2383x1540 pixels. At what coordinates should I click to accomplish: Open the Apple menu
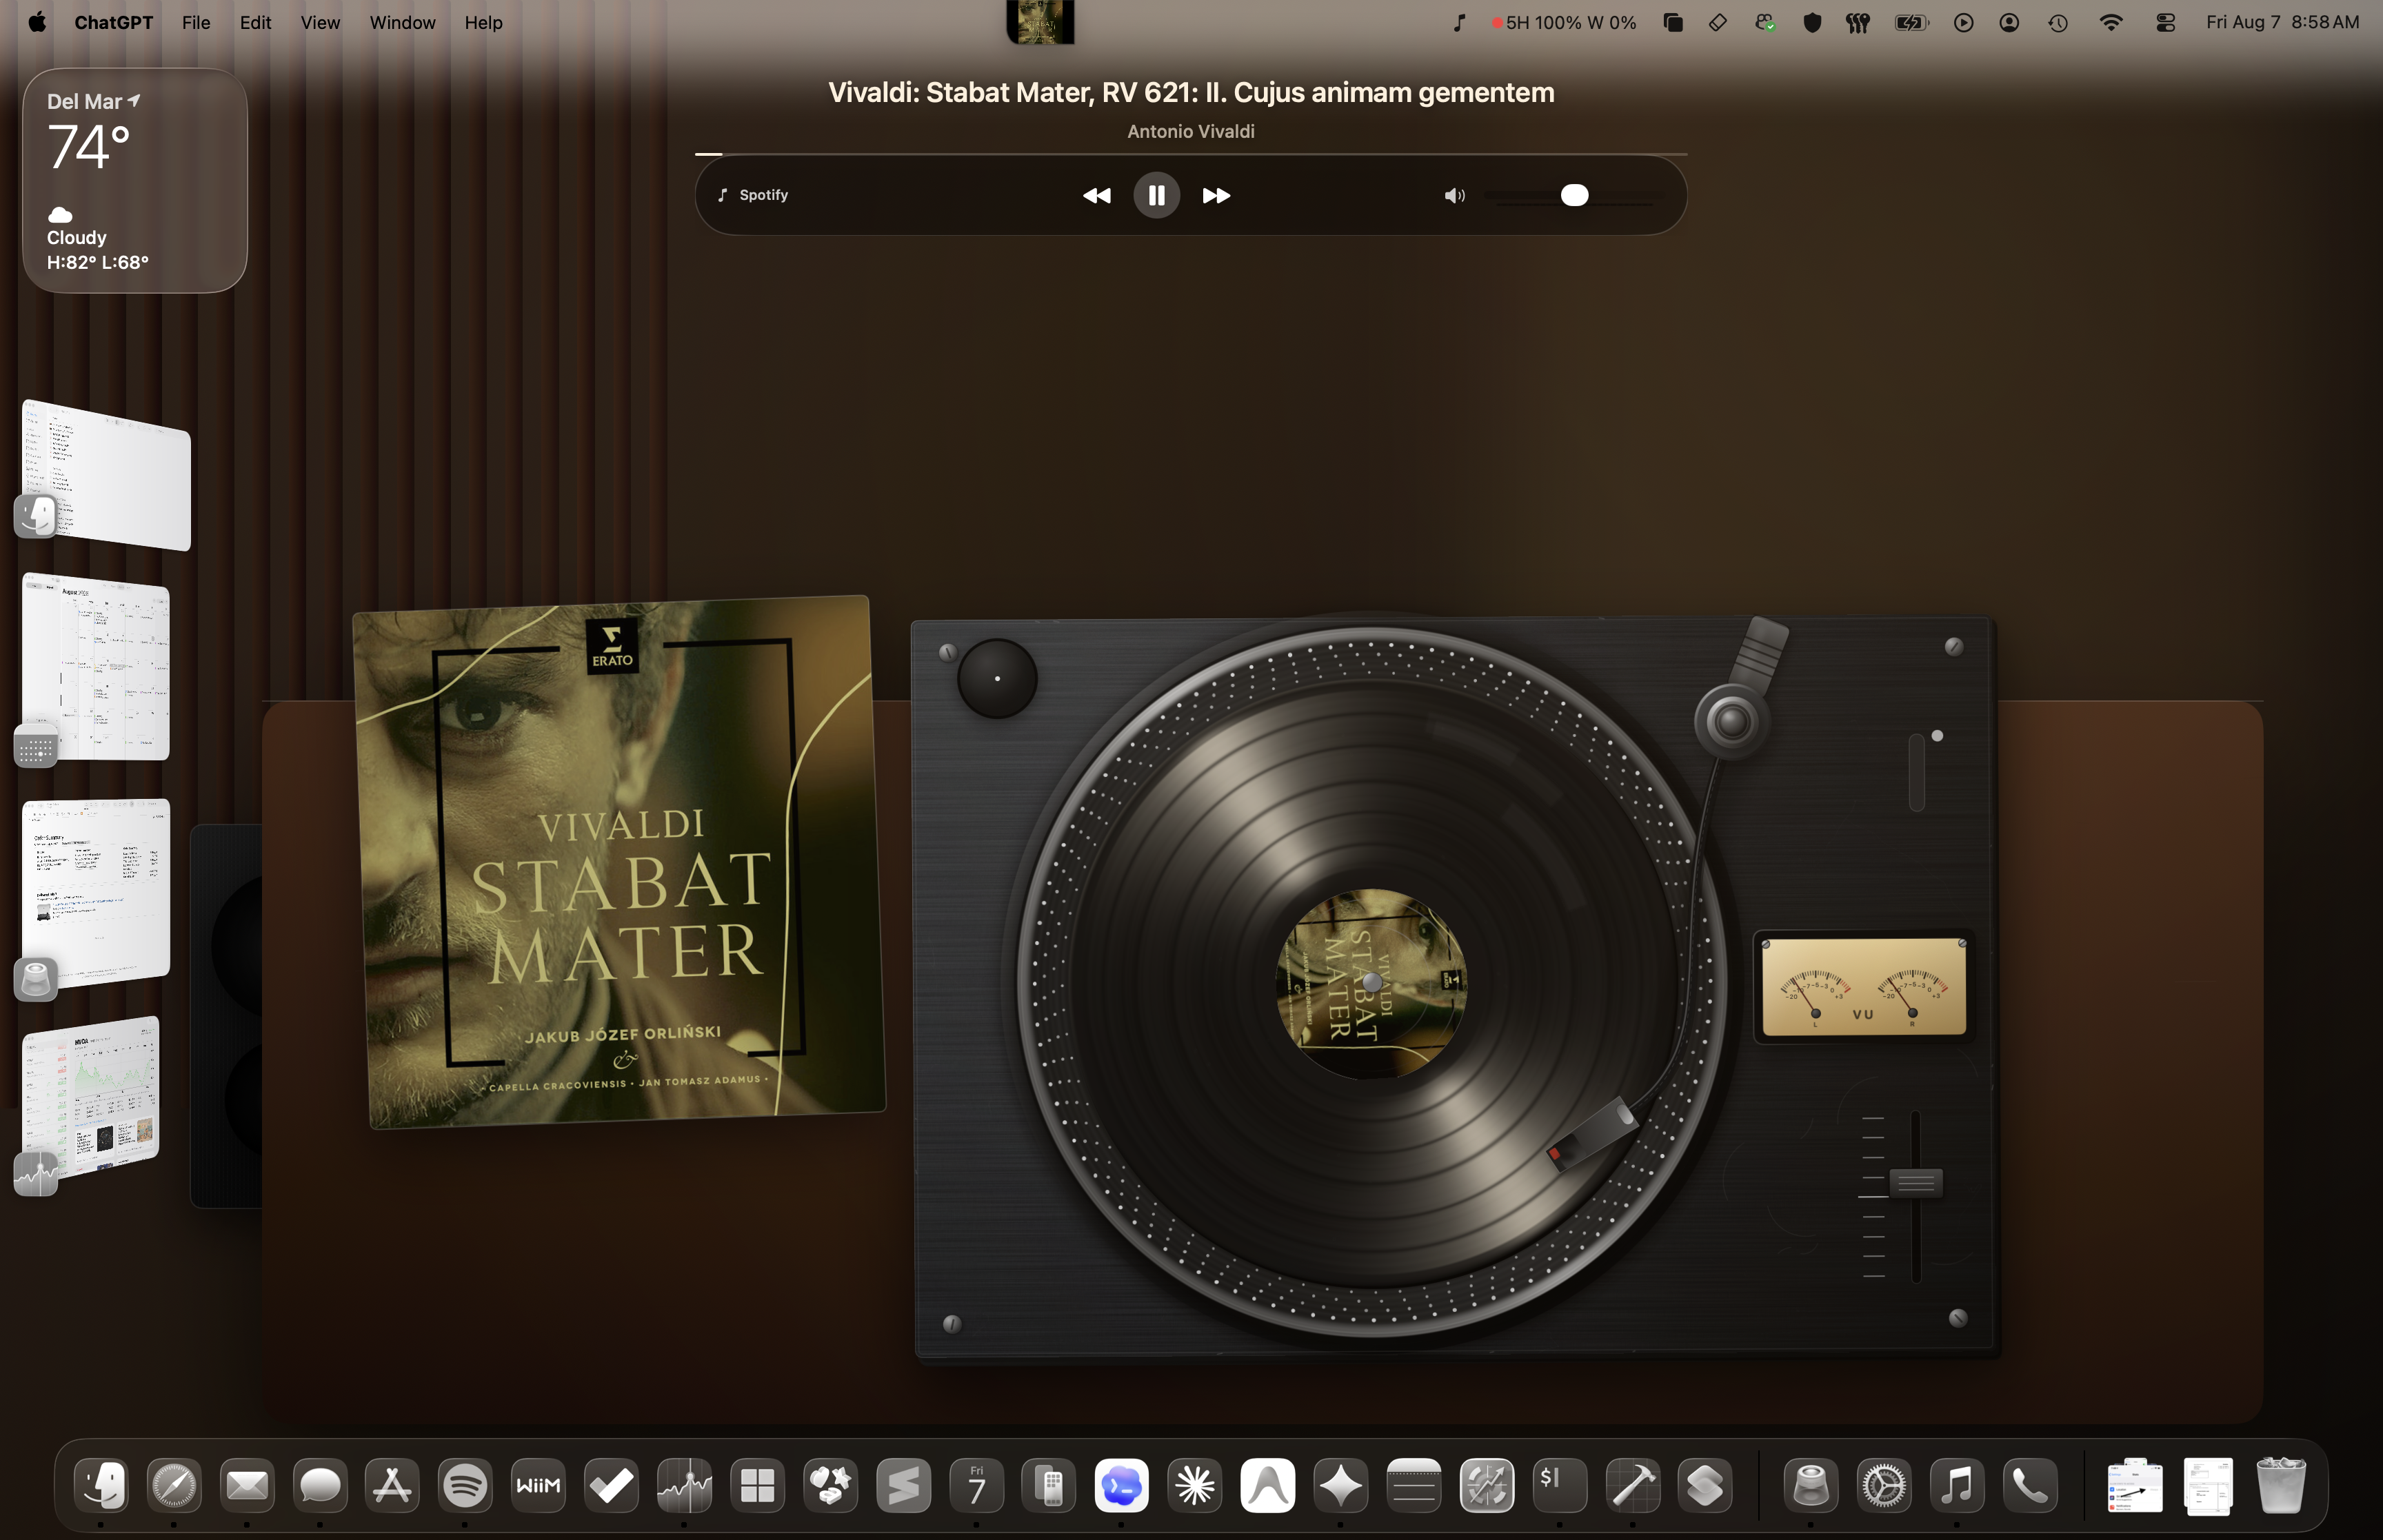(x=37, y=22)
